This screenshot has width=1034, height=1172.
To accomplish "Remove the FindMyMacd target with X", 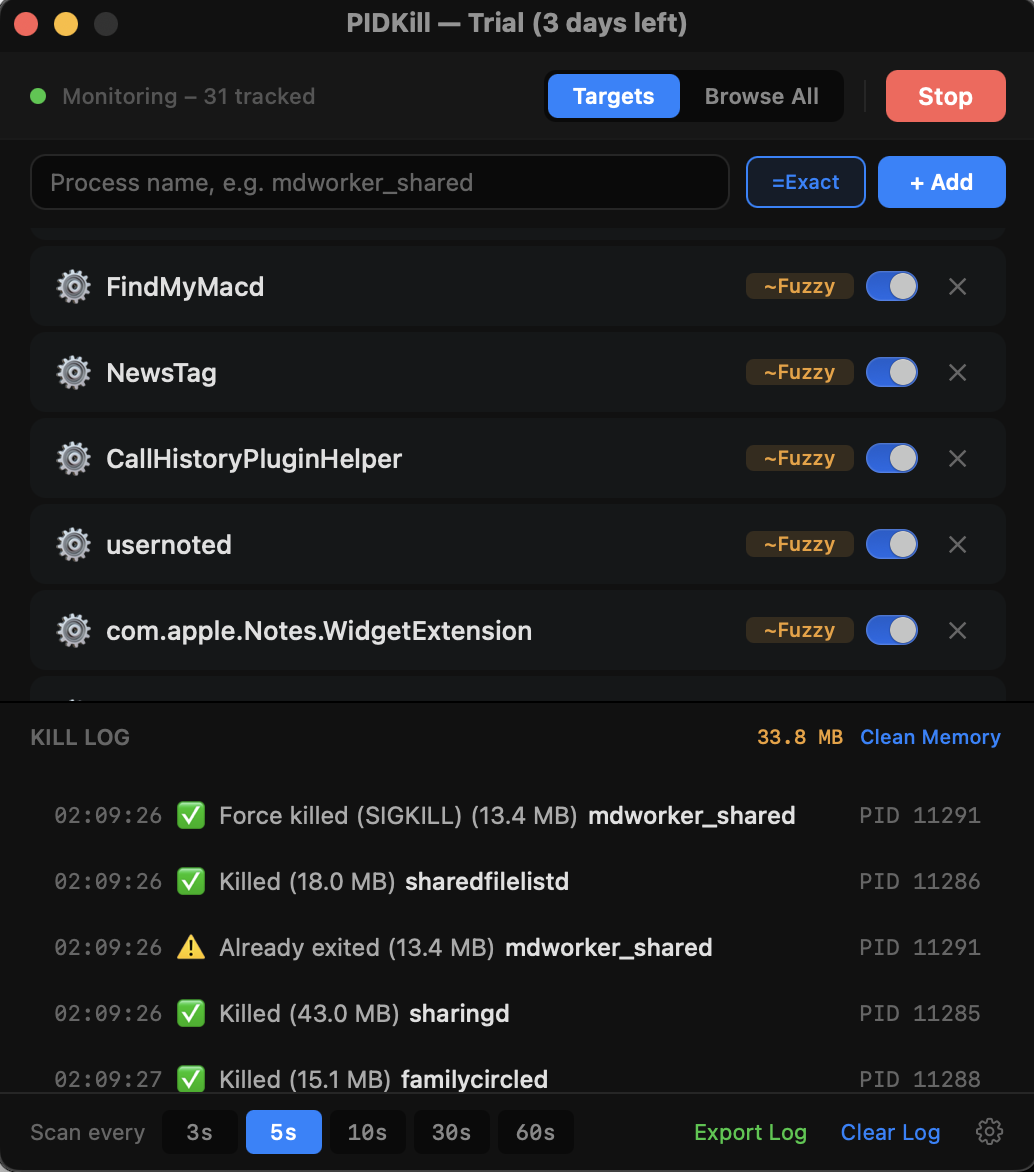I will pos(957,287).
